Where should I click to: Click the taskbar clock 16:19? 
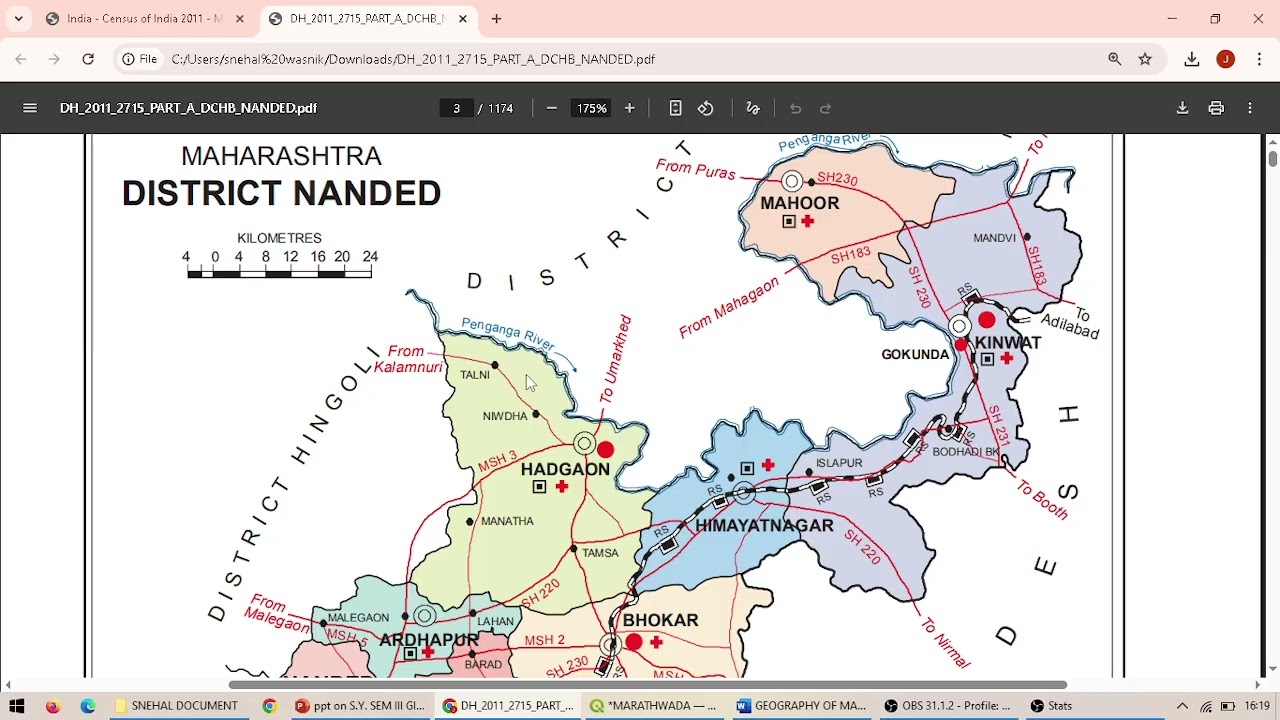pos(1257,706)
